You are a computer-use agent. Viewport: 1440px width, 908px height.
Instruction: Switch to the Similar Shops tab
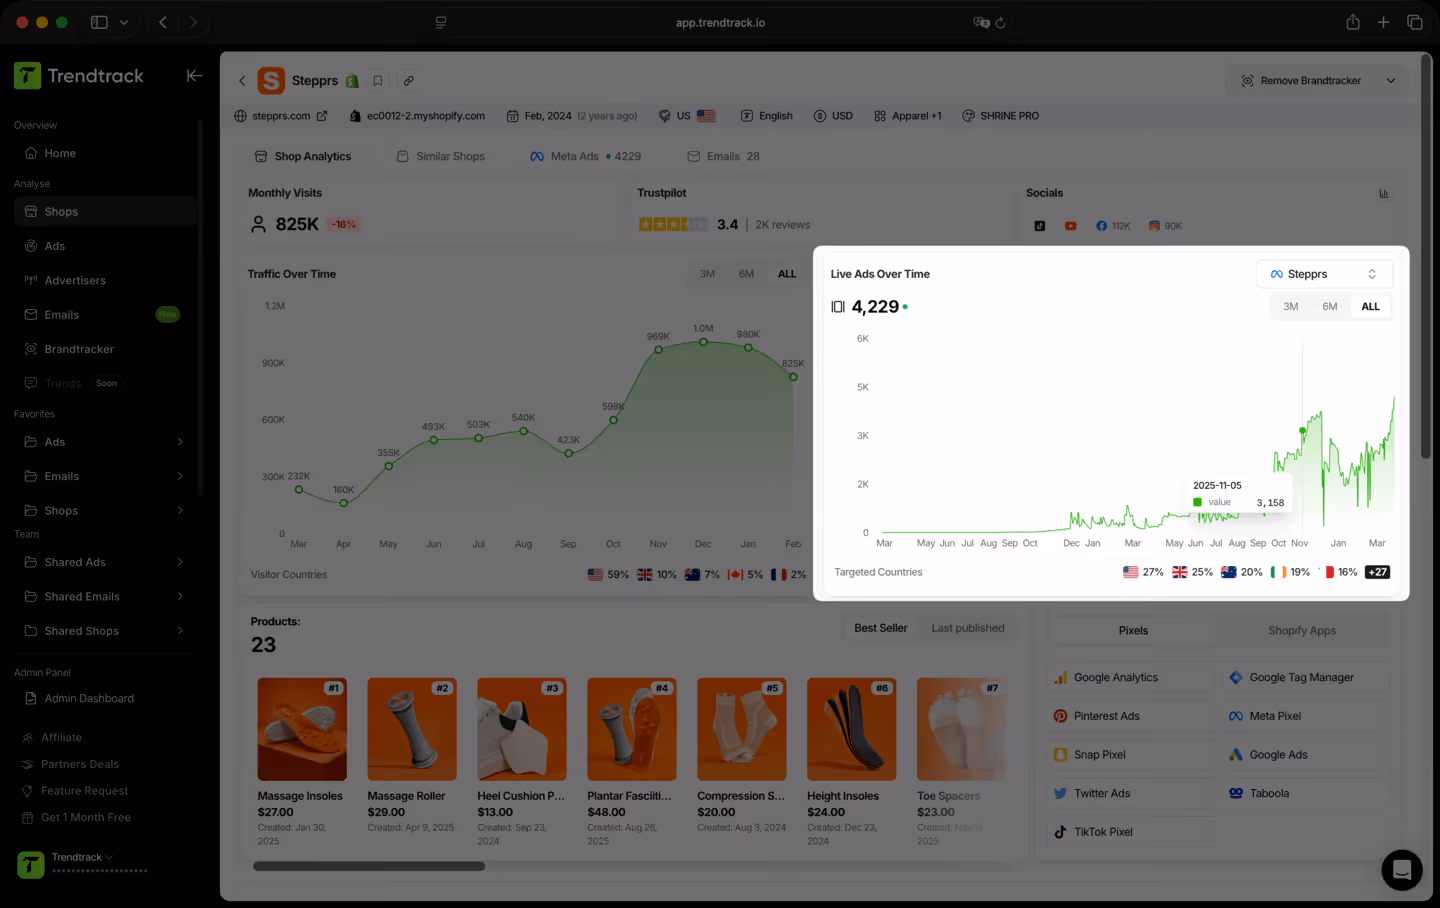point(450,156)
